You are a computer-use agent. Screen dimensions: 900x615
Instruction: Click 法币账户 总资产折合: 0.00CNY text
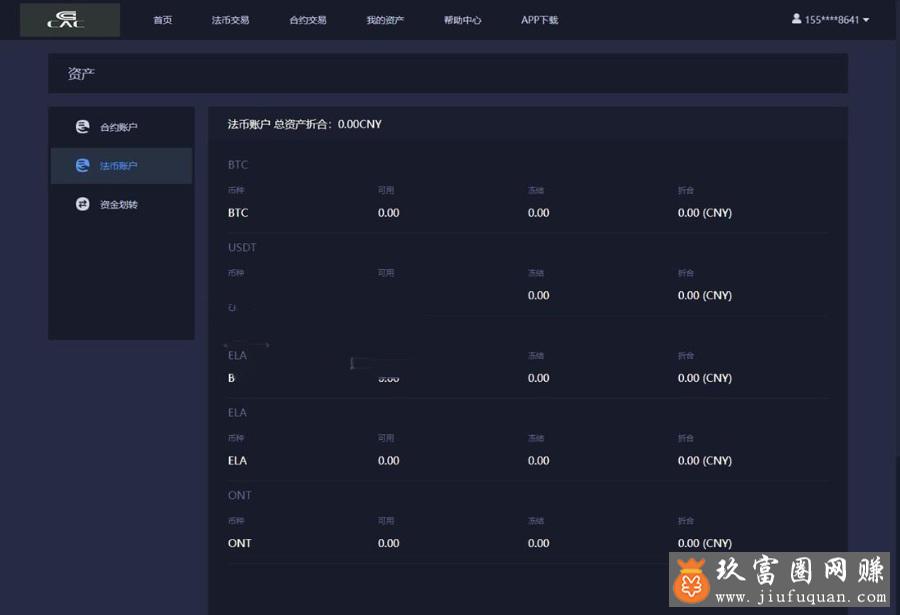point(304,124)
